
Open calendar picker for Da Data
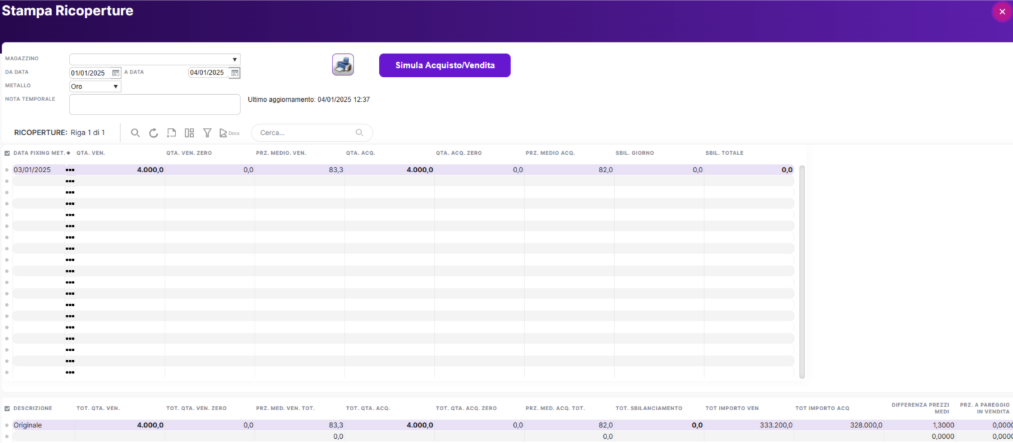click(116, 73)
